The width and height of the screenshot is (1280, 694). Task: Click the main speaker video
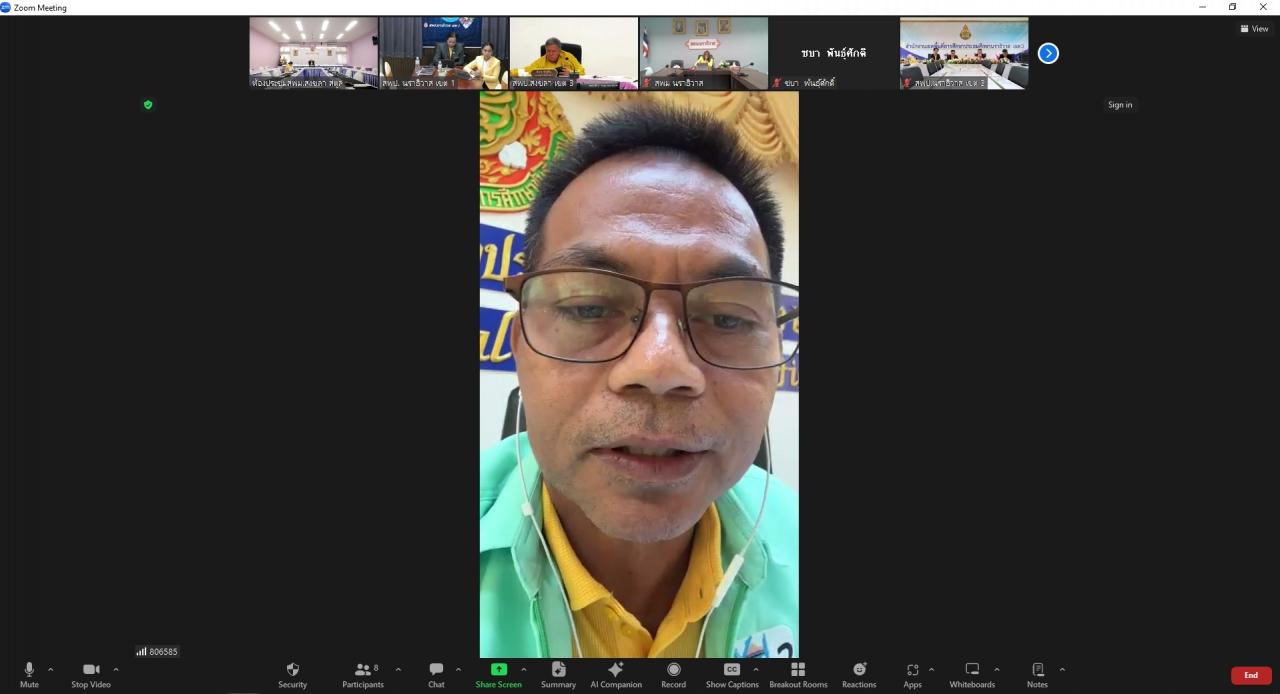pos(639,375)
